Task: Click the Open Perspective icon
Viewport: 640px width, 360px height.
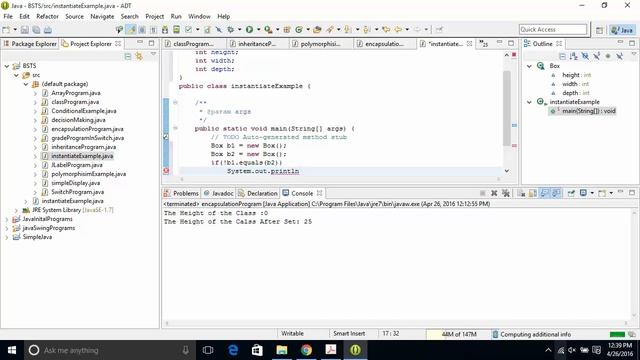Action: [599, 30]
